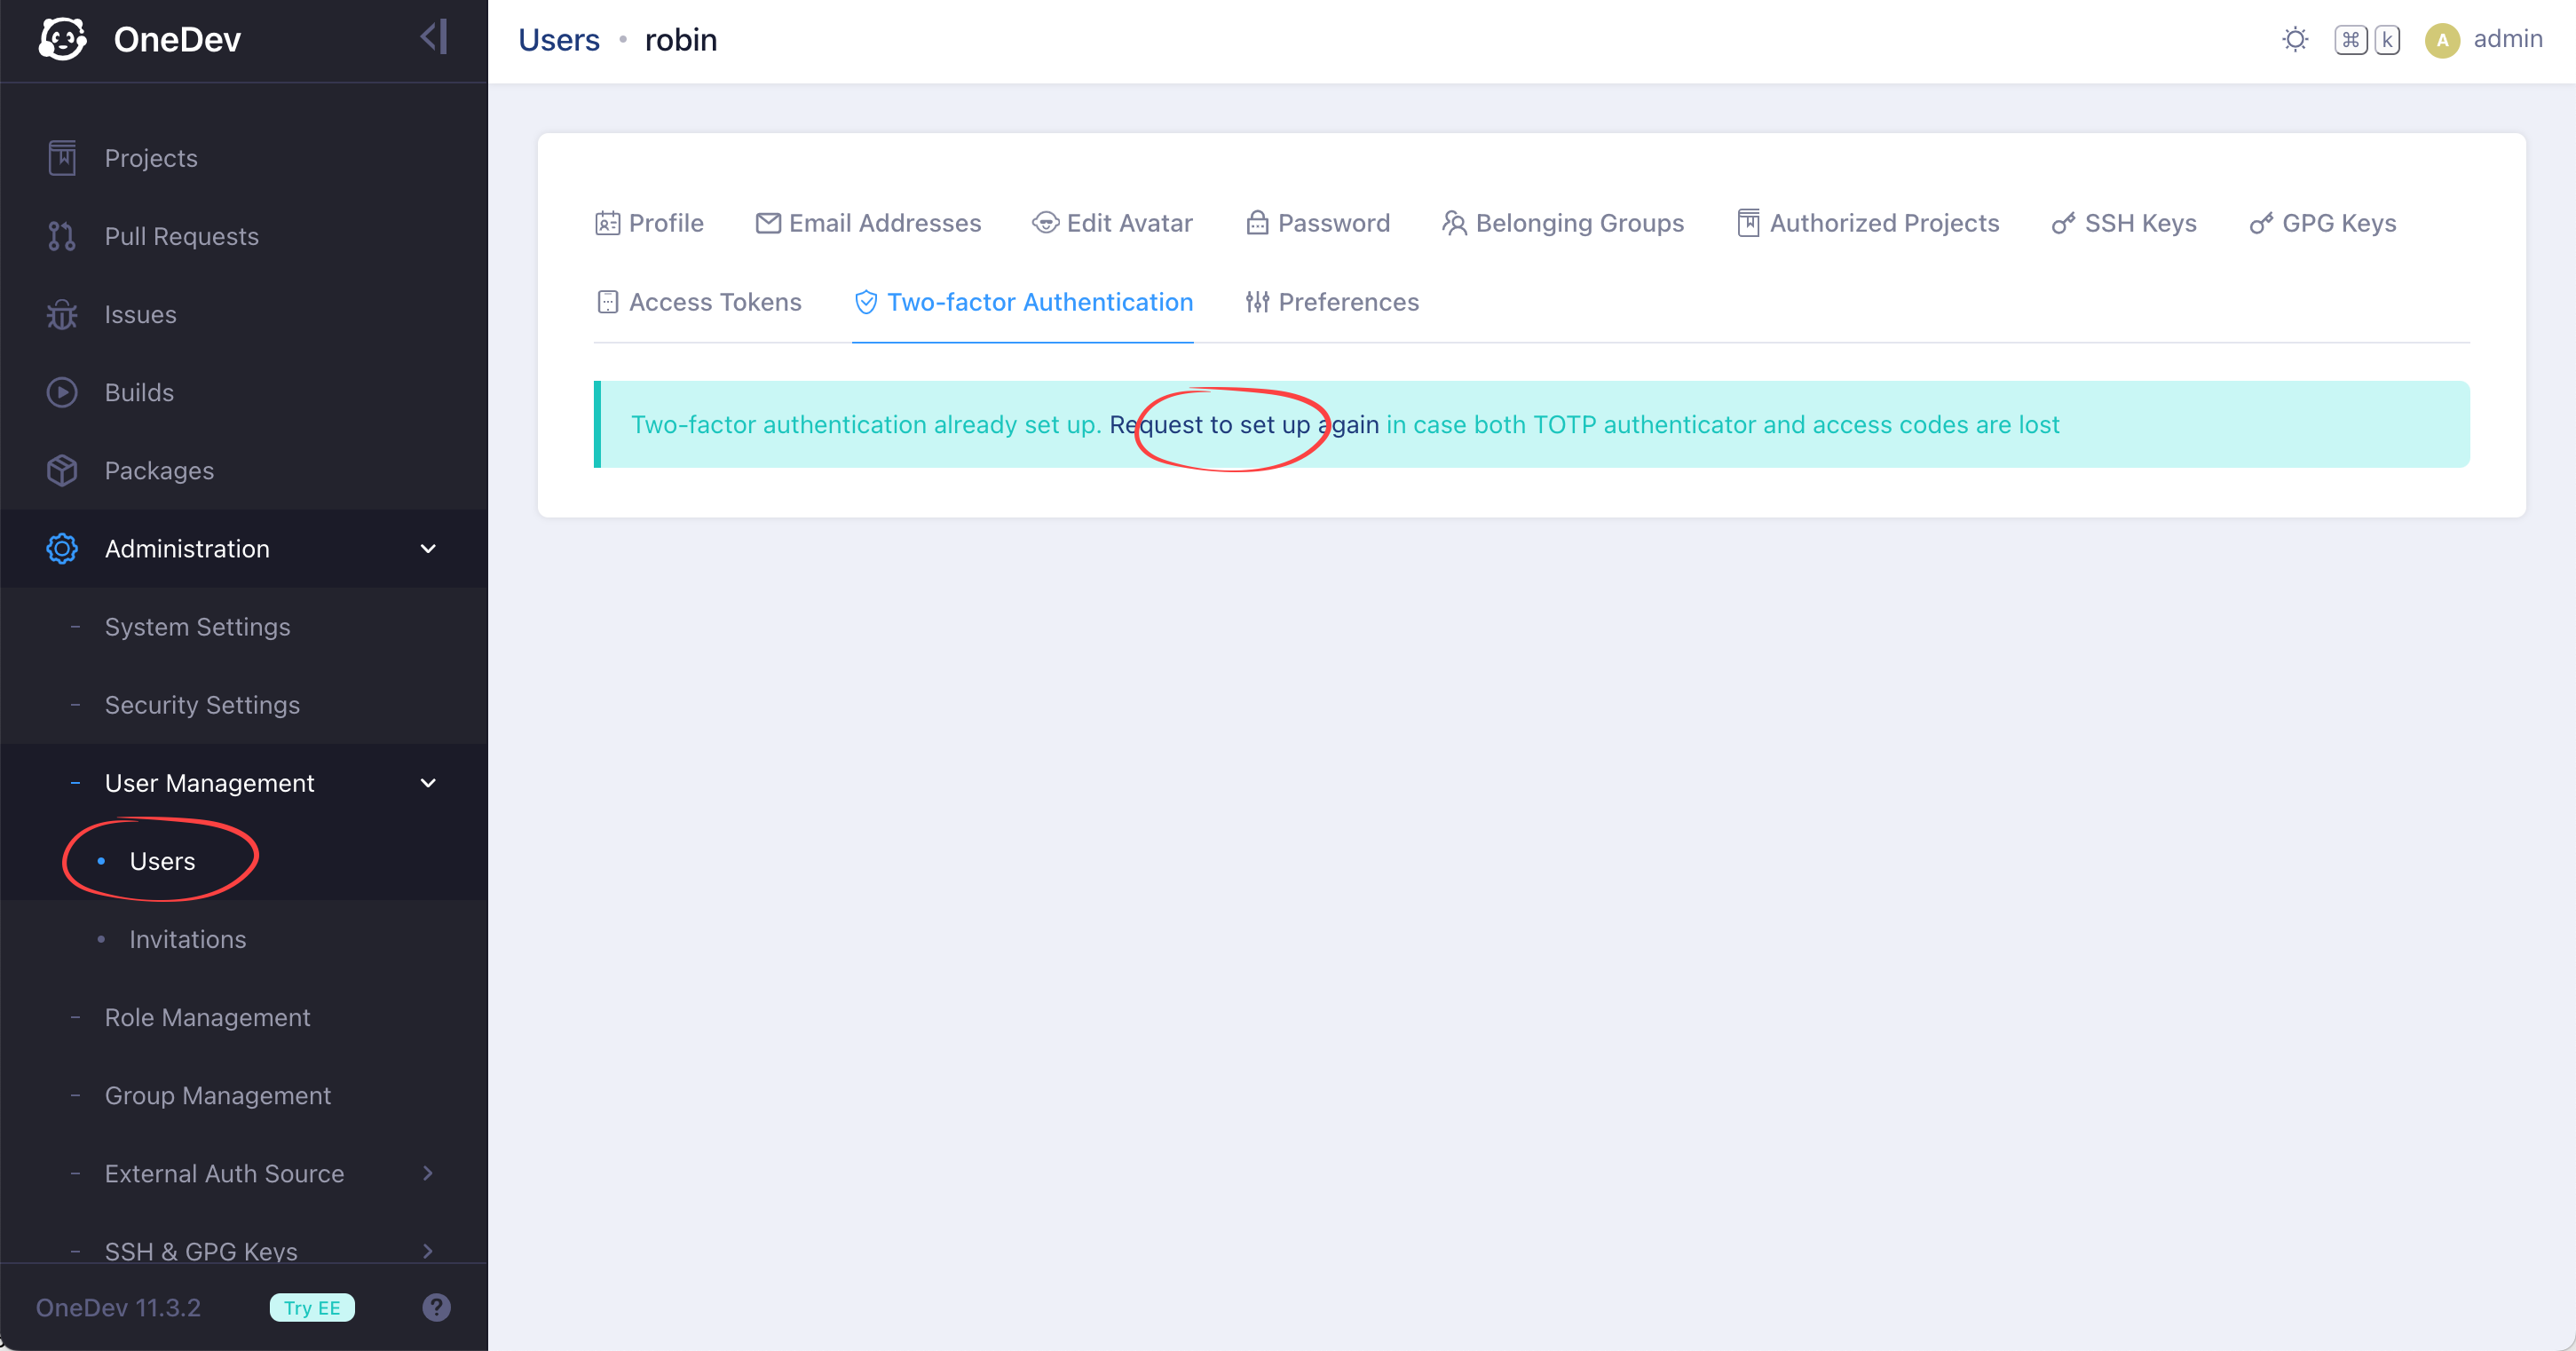
Task: Toggle light/dark theme sun icon
Action: (x=2294, y=40)
